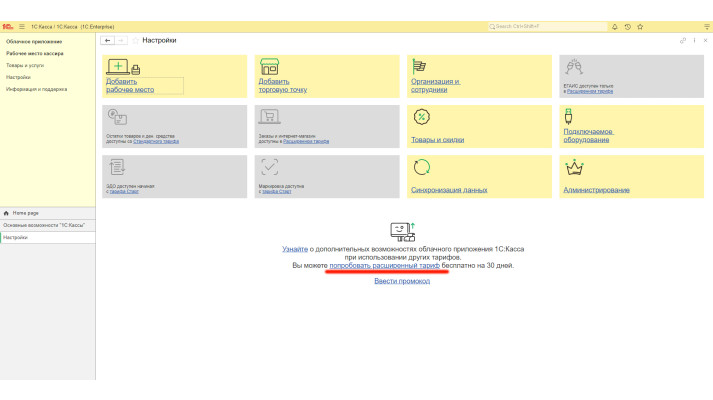Image resolution: width=713 pixels, height=400 pixels.
Task: Open service menu dropdown at top right
Action: point(707,27)
